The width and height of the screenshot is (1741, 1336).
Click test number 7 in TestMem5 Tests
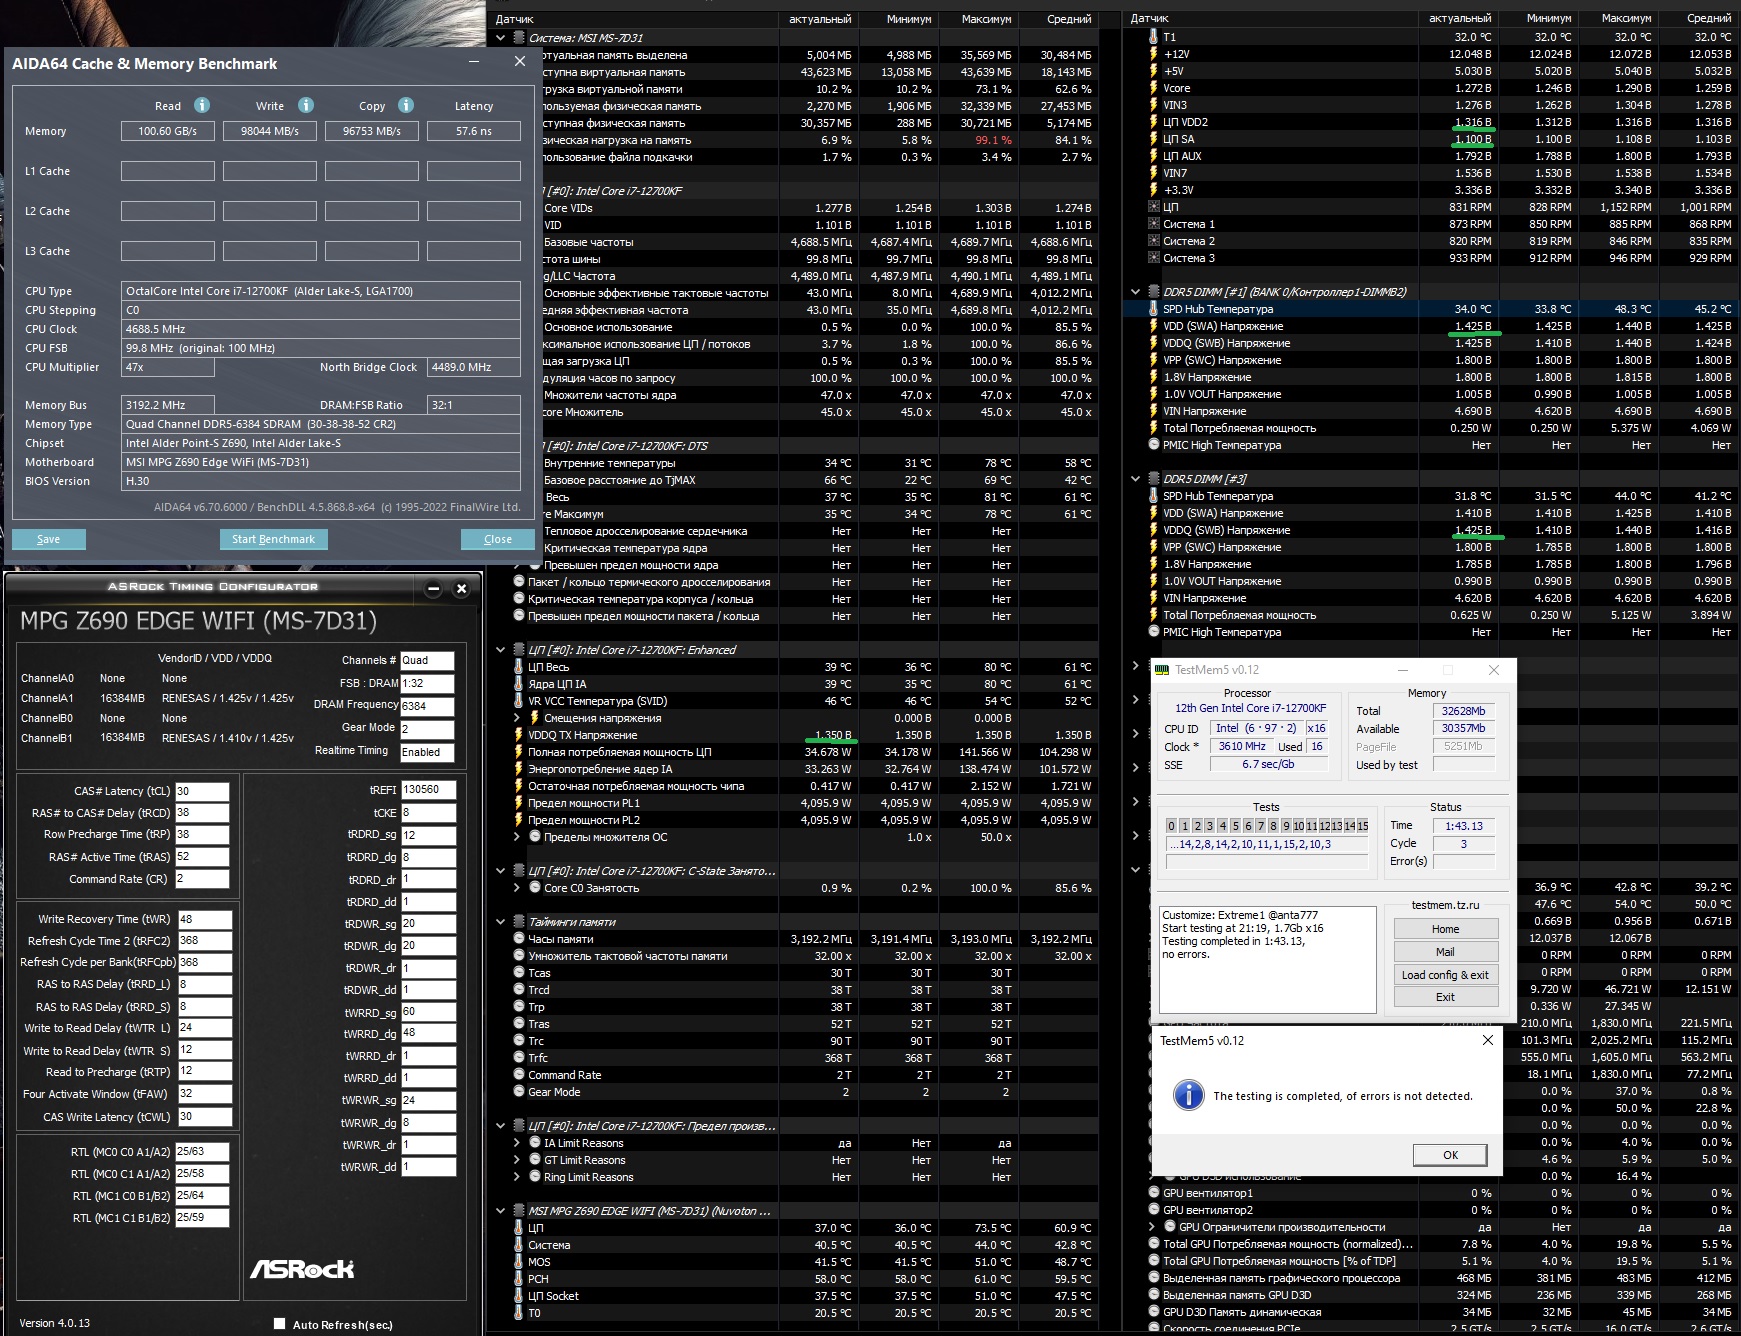1260,826
